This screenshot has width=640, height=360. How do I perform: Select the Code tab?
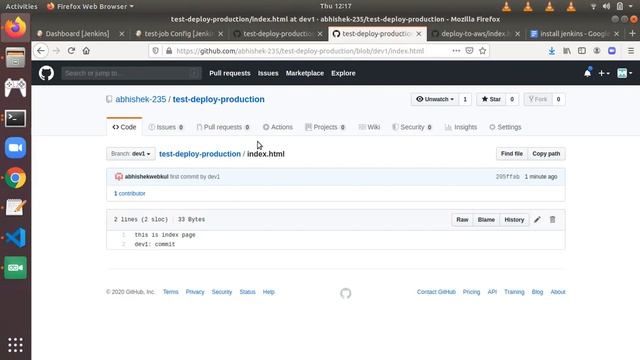tap(124, 127)
